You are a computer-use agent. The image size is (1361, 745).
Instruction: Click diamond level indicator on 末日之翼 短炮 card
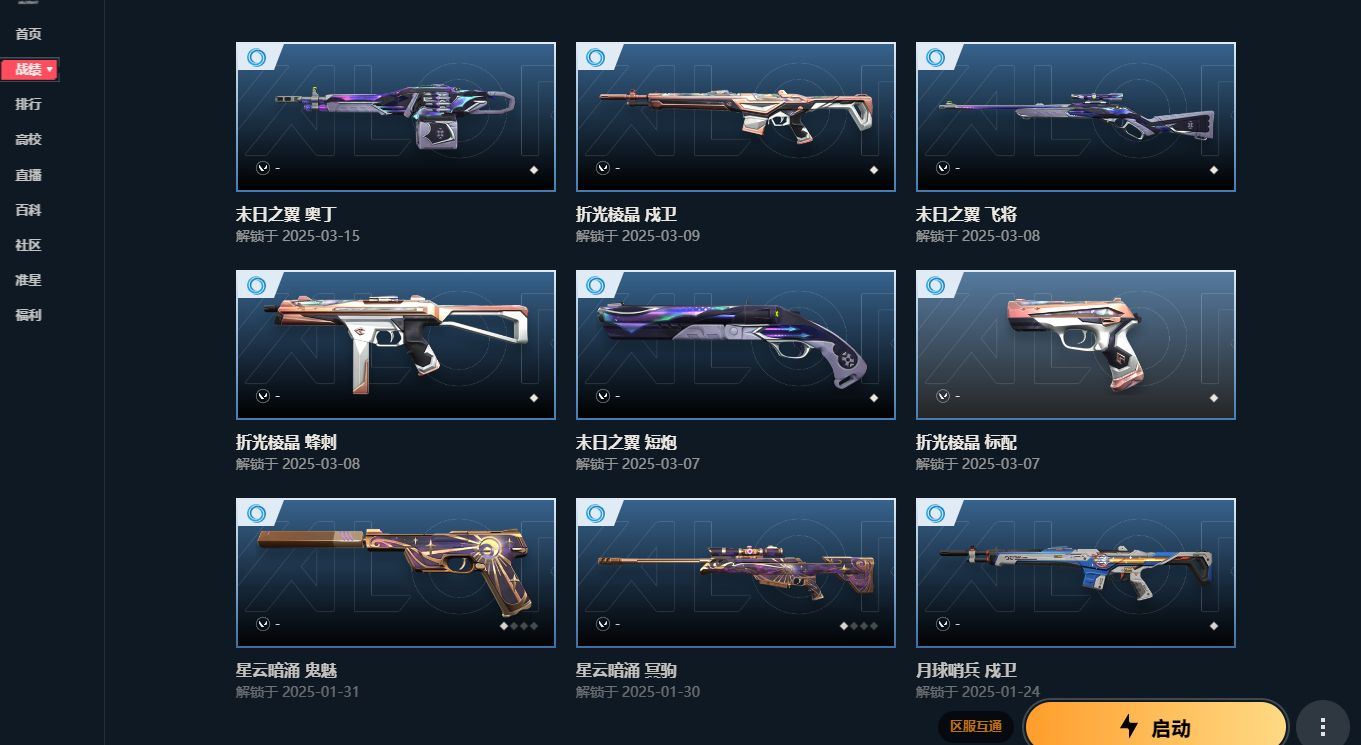click(874, 398)
